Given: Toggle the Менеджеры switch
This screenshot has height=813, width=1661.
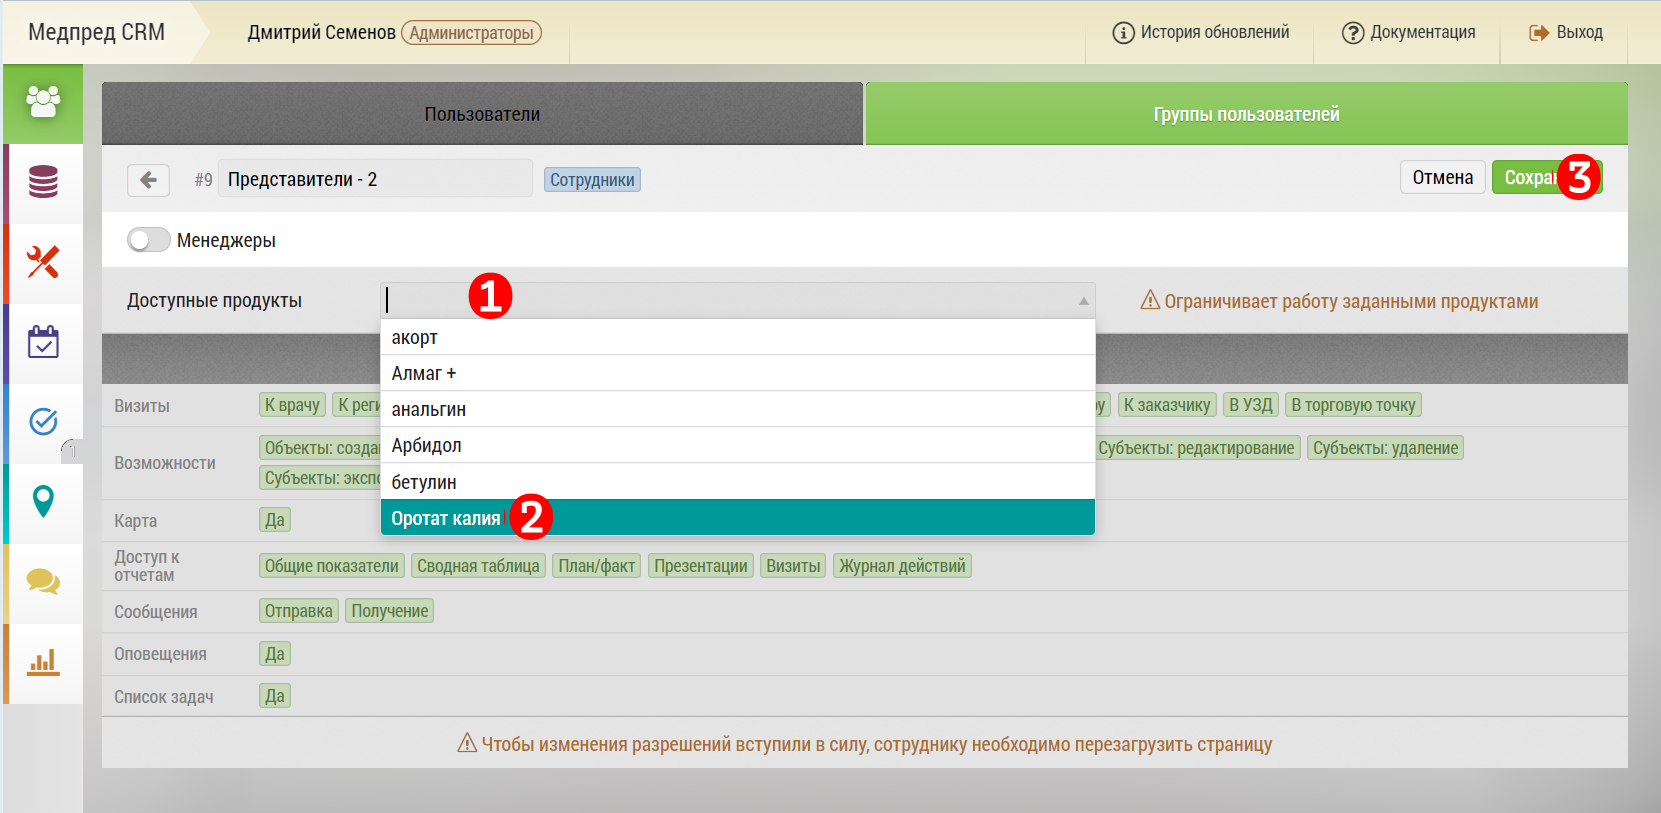Looking at the screenshot, I should point(149,240).
